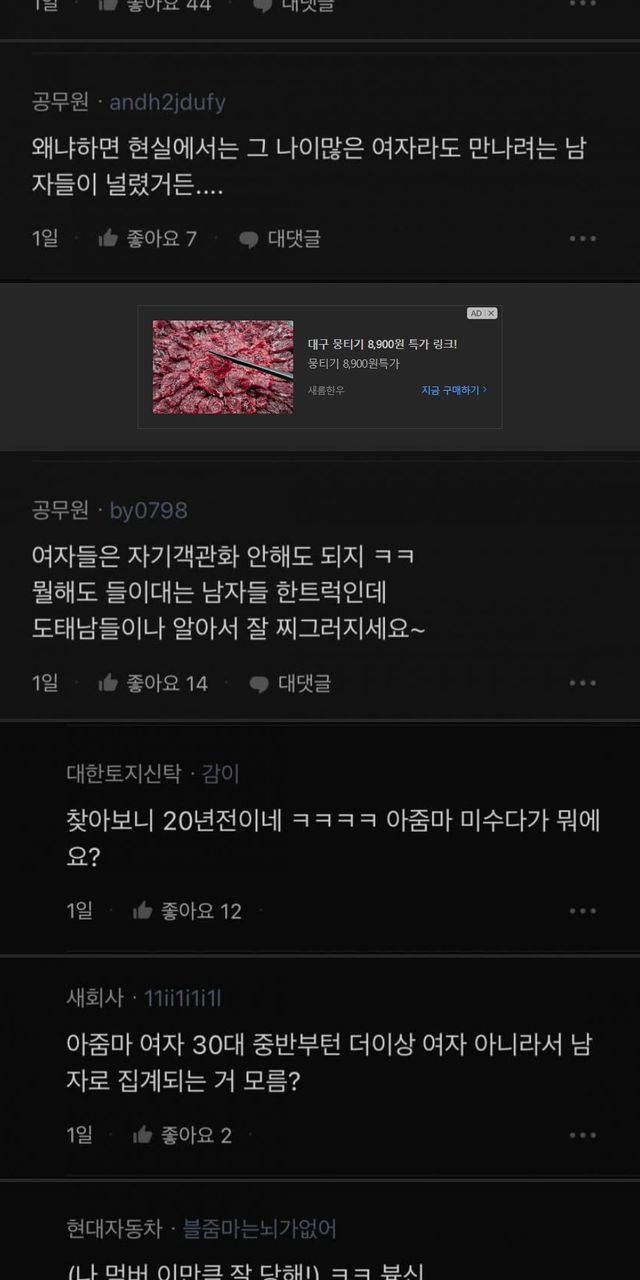Tap reply bubble on by0798's comment
Image resolution: width=640 pixels, height=1280 pixels.
coord(259,684)
